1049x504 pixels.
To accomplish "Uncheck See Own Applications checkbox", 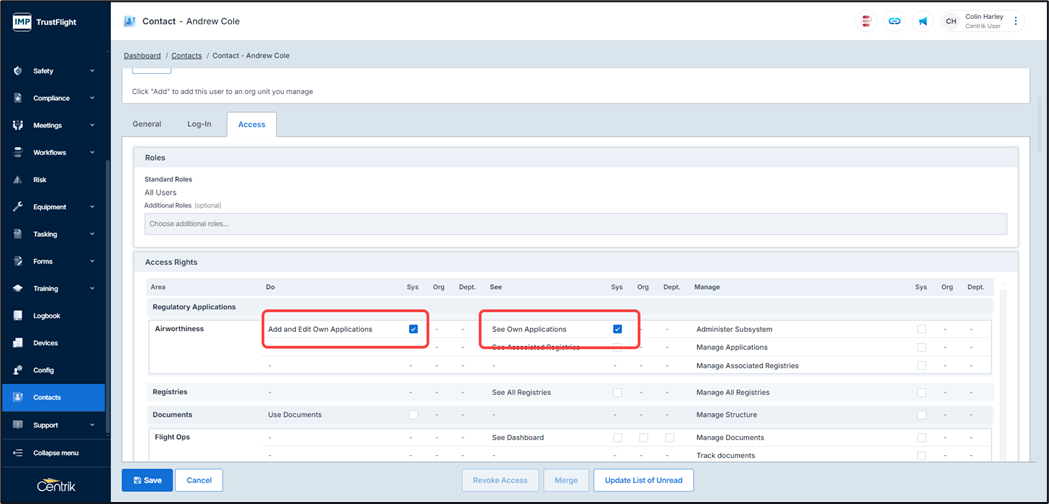I will click(617, 329).
